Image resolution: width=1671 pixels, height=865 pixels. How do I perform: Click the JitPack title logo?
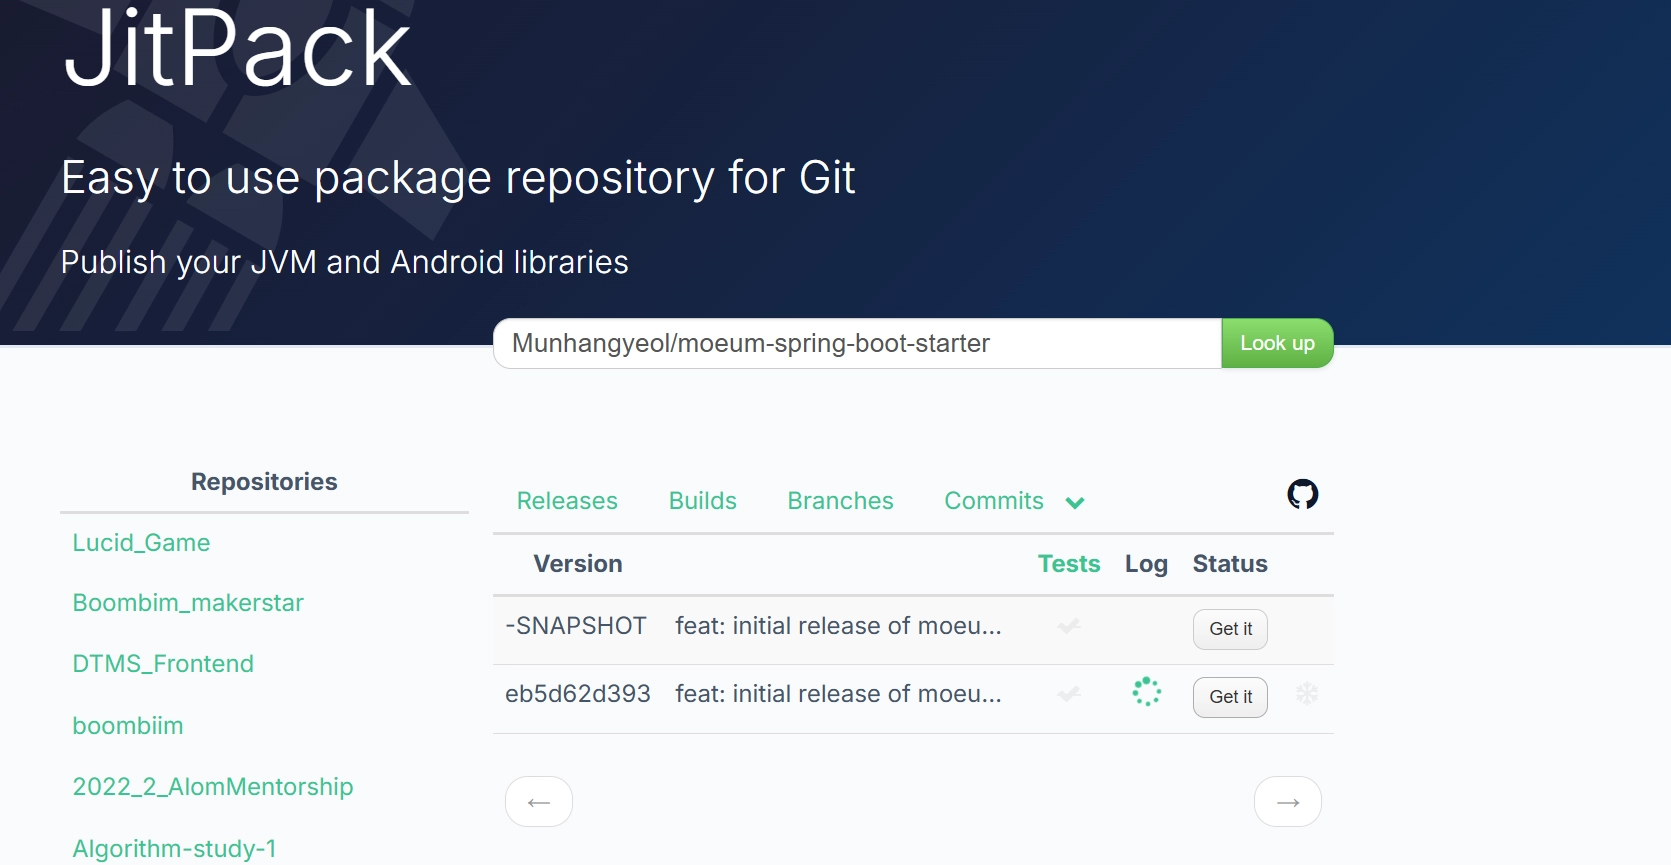tap(238, 50)
